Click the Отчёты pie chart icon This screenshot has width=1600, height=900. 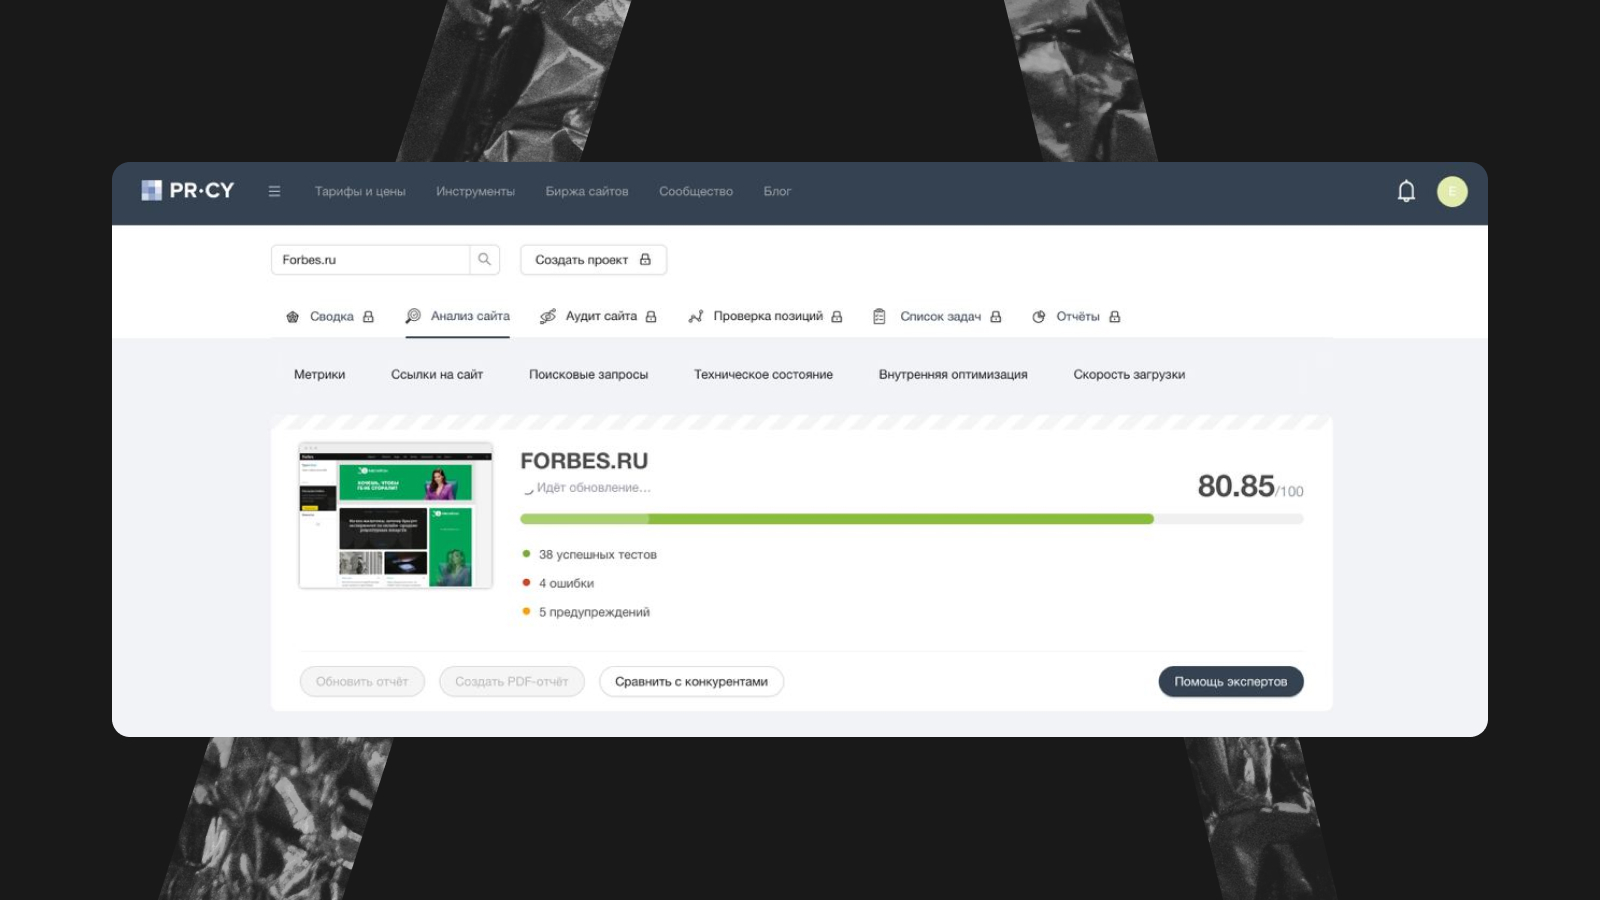[x=1039, y=317]
